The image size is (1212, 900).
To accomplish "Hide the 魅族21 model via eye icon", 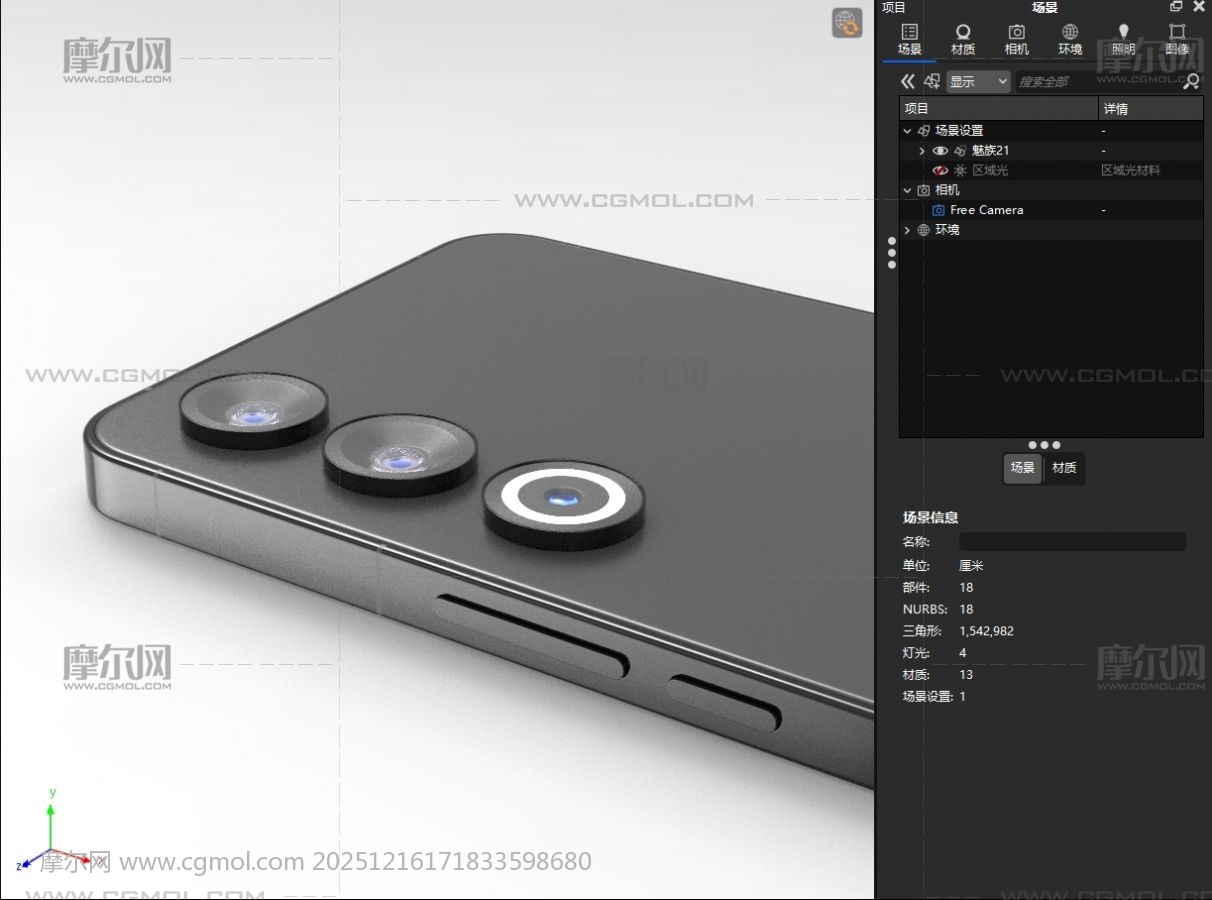I will (940, 151).
